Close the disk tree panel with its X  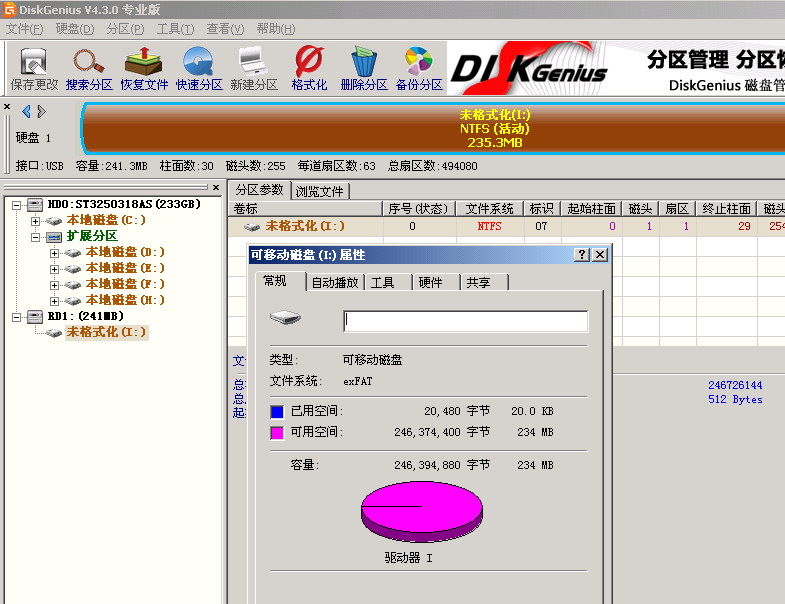216,187
